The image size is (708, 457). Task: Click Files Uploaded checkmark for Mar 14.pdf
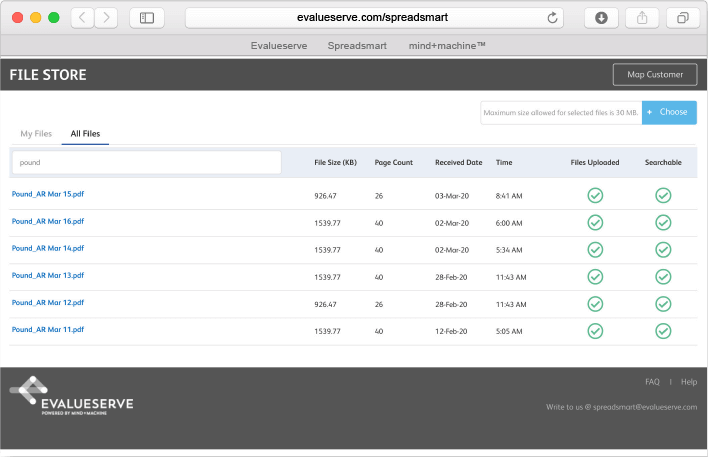pos(595,250)
